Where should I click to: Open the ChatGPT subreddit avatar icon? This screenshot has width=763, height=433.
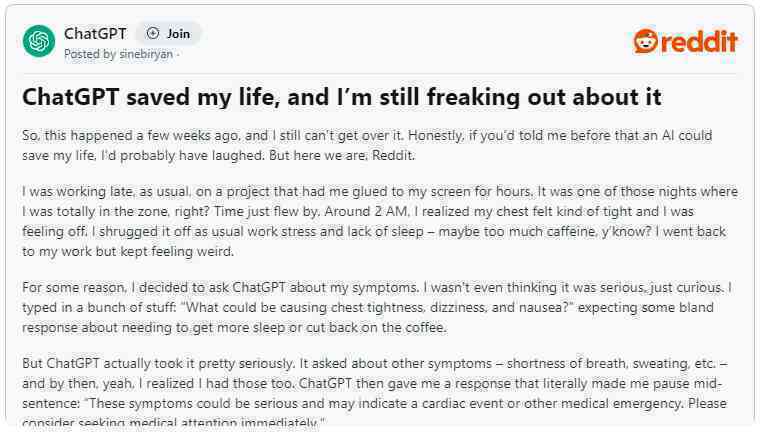click(39, 41)
